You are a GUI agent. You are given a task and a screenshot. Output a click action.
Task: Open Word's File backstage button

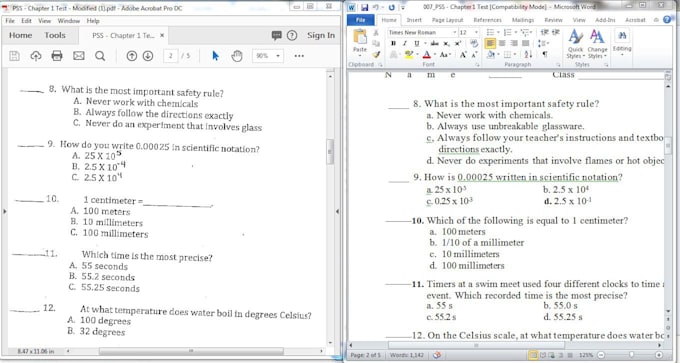pyautogui.click(x=360, y=20)
